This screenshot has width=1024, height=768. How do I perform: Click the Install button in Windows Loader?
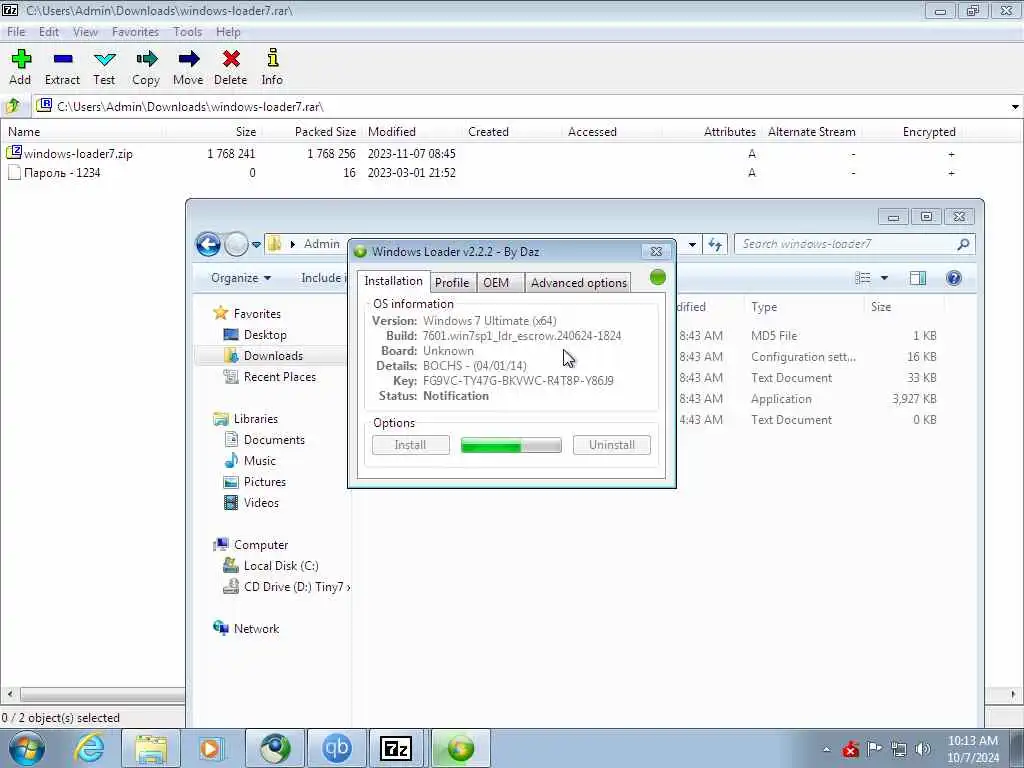coord(411,445)
